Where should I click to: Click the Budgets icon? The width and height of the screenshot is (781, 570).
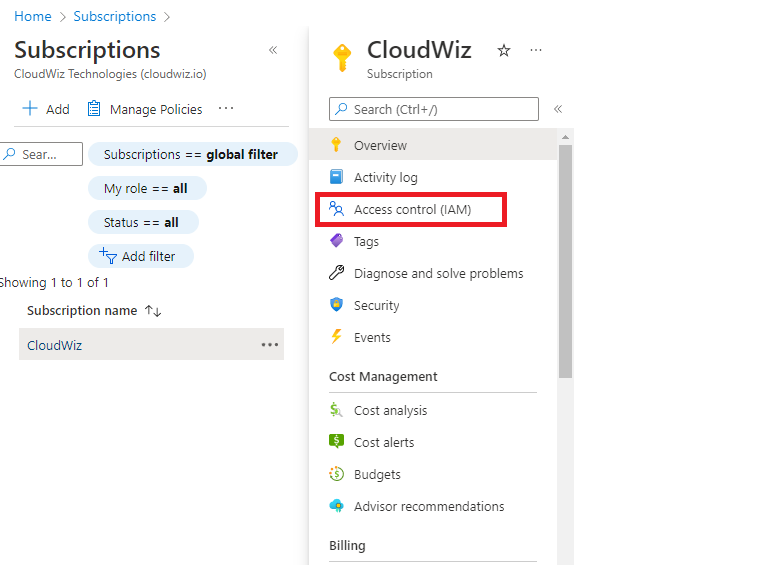pos(337,475)
